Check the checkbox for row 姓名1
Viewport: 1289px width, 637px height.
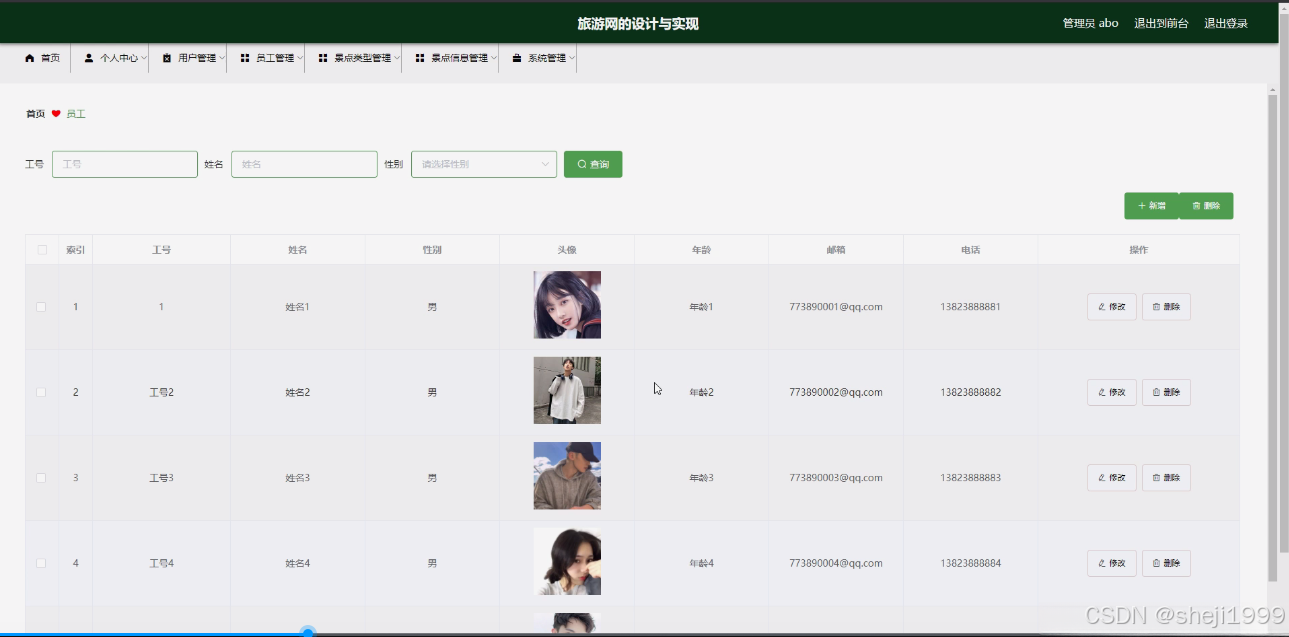pyautogui.click(x=41, y=307)
